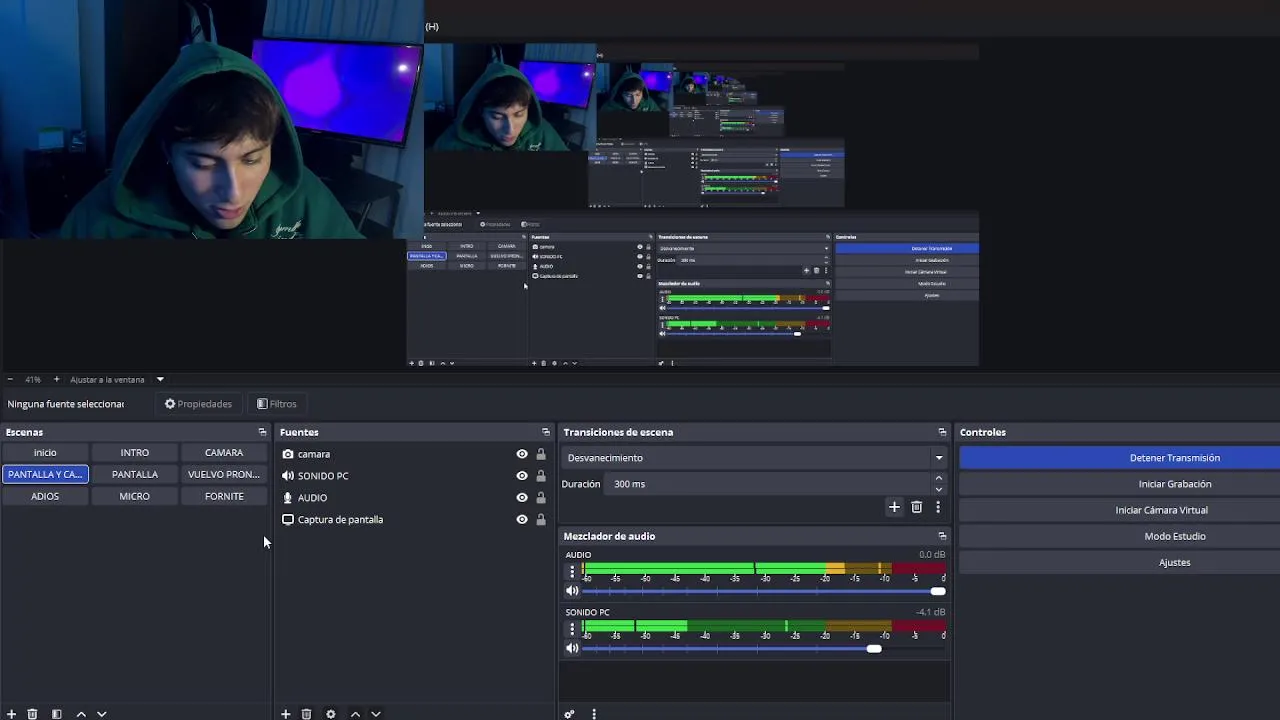Open AUDIO channel three-dots options
The image size is (1280, 720).
pos(572,572)
